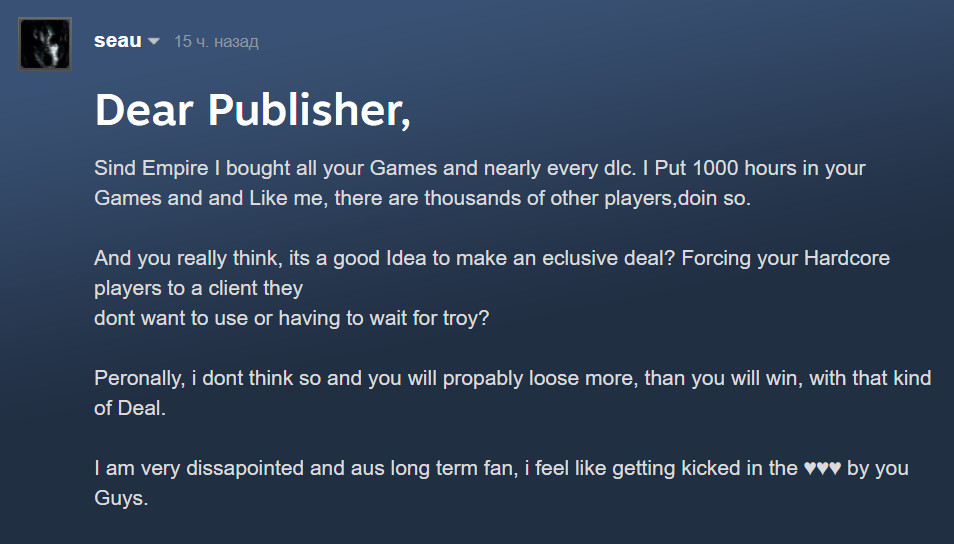Click the 'Dear Publisher,' heading

point(252,110)
